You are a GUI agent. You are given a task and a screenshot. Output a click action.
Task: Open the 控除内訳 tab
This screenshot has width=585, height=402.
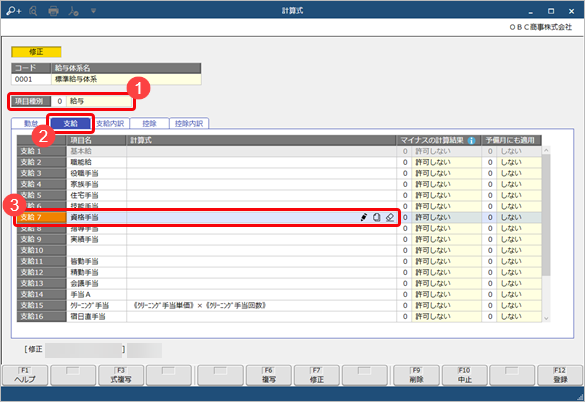click(189, 124)
